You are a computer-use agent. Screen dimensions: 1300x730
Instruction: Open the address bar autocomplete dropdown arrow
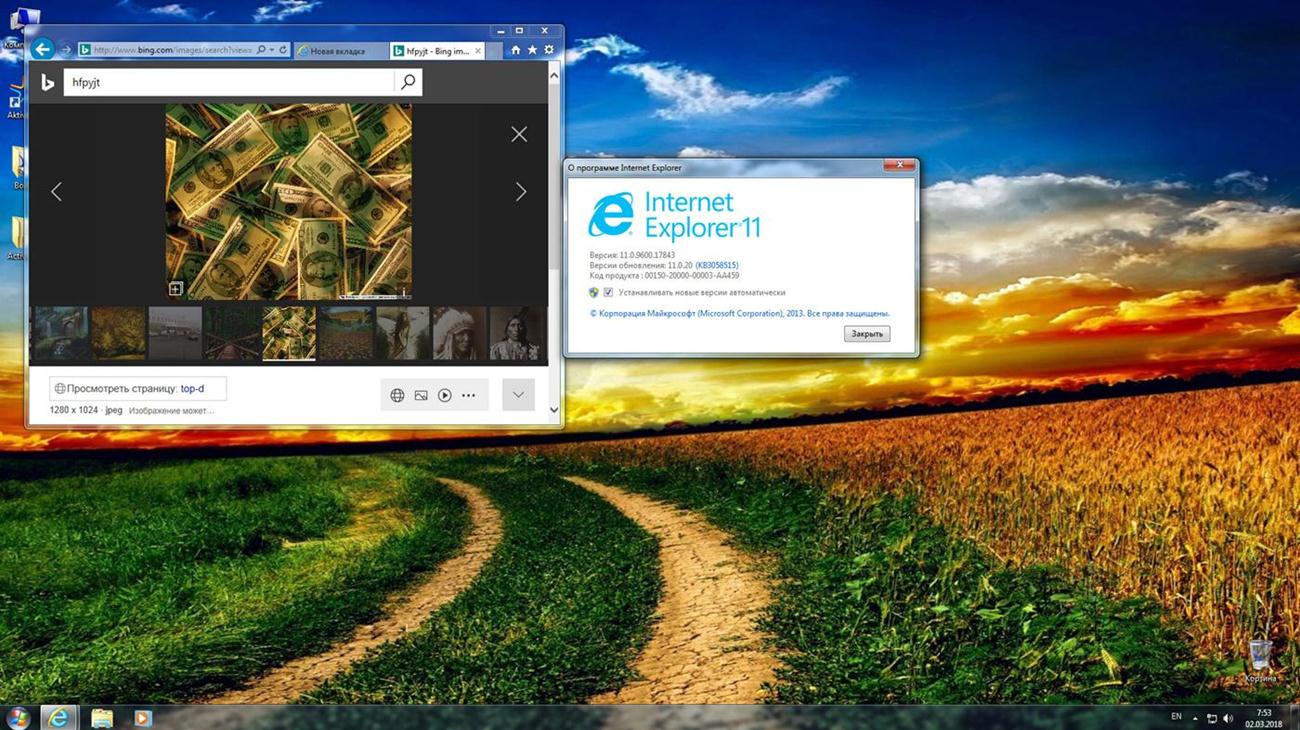click(x=271, y=50)
